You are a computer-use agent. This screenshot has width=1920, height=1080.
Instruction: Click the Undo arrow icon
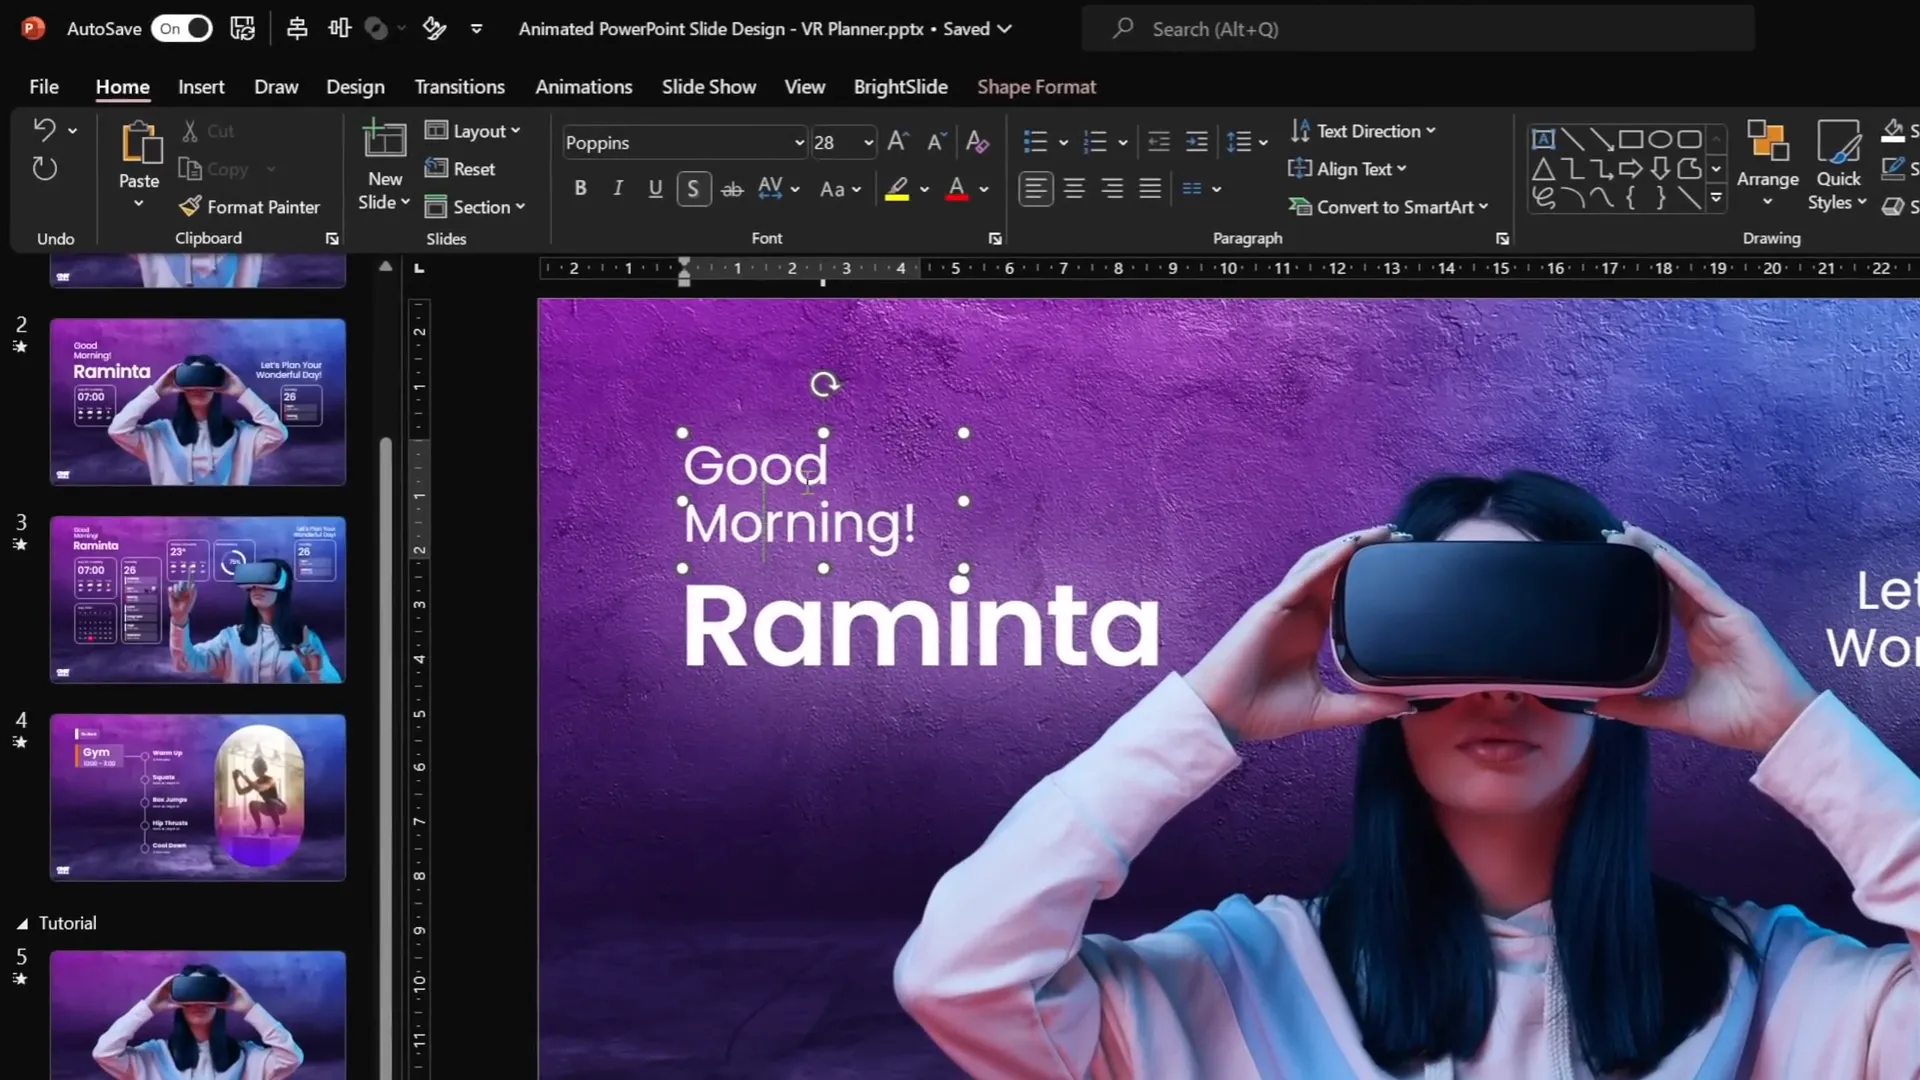[44, 130]
